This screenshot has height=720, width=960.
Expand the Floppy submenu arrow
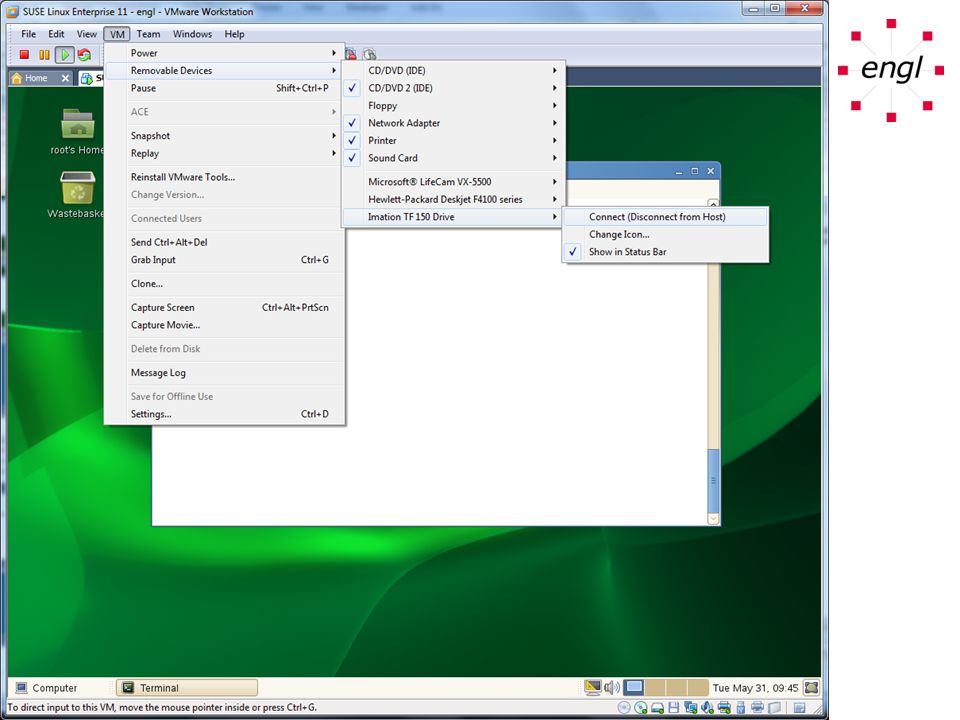pos(555,105)
